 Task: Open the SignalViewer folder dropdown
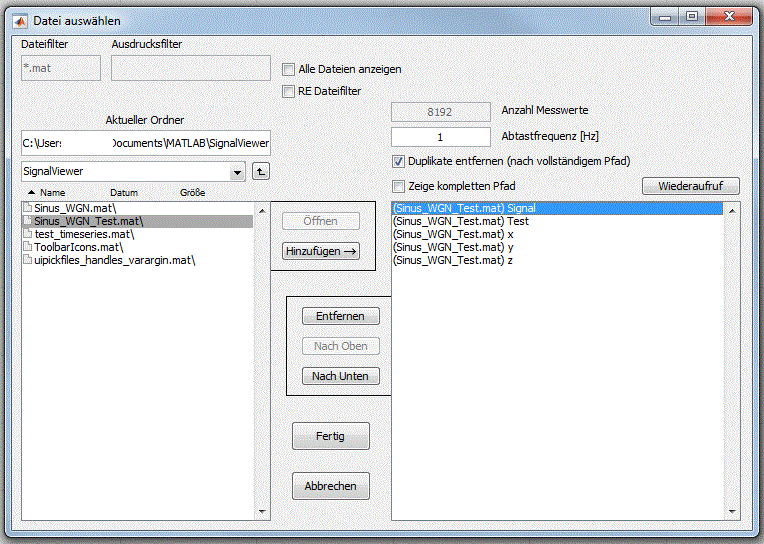236,172
